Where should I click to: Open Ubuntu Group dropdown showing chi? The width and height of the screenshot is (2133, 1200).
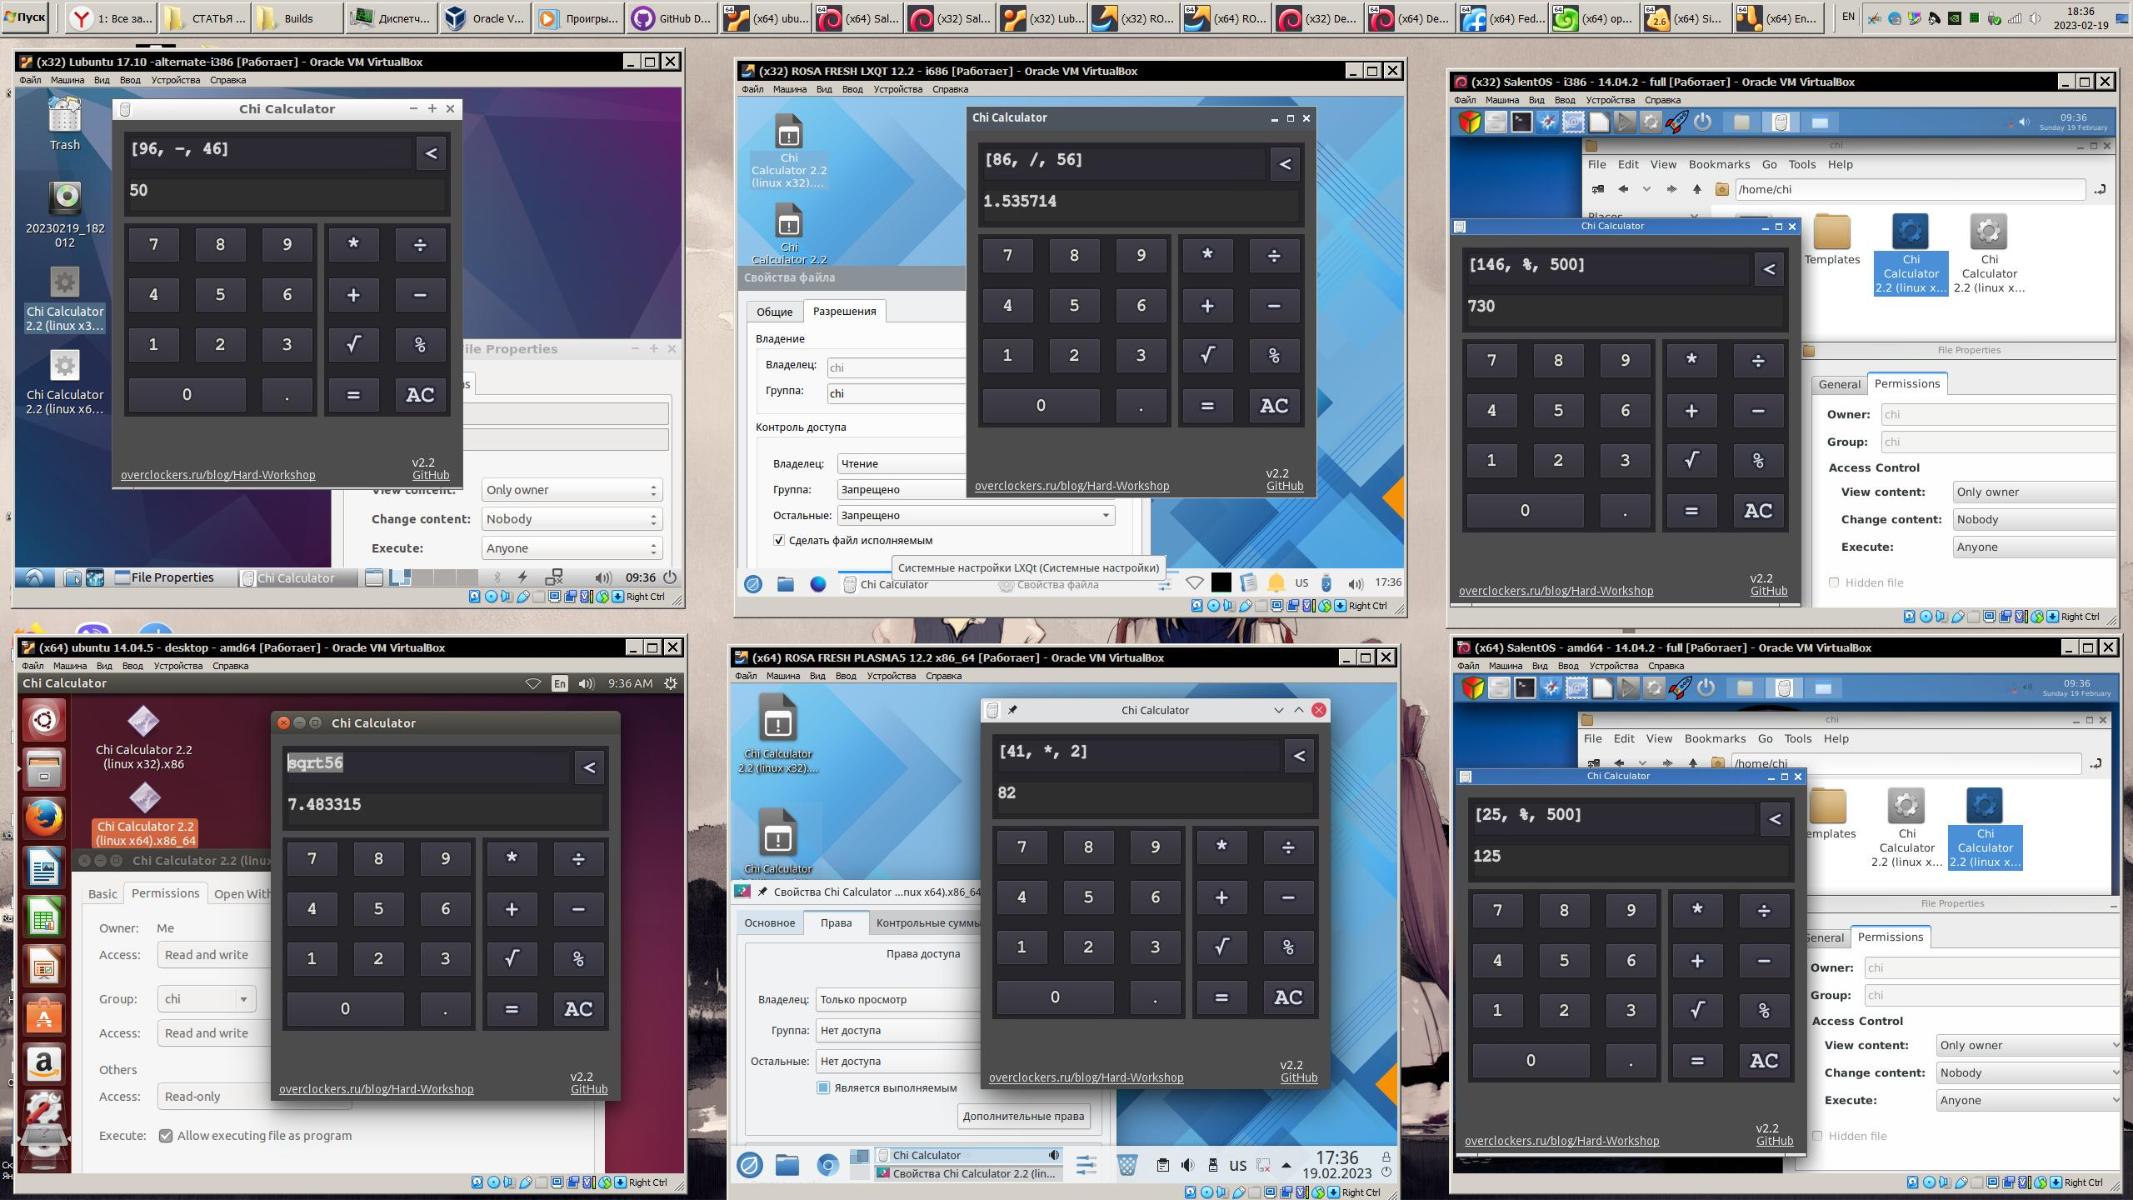tap(206, 998)
